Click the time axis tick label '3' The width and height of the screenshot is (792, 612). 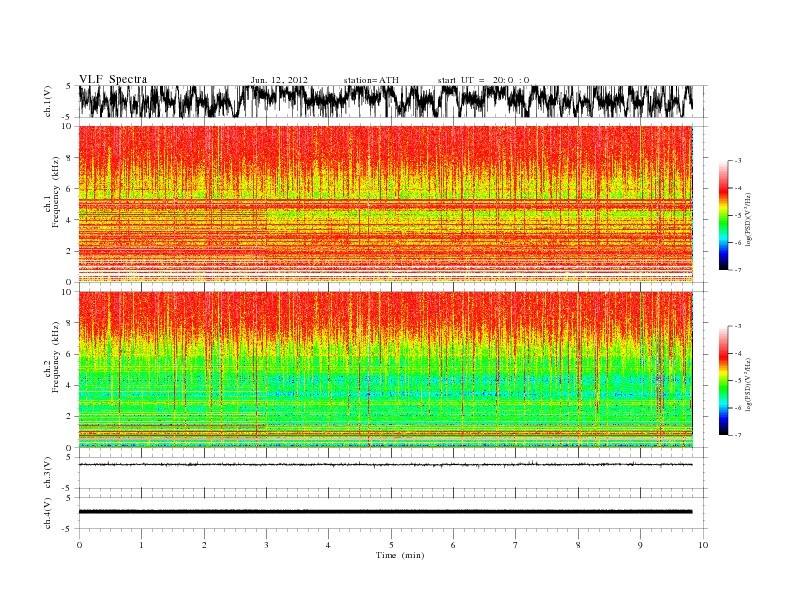[266, 545]
